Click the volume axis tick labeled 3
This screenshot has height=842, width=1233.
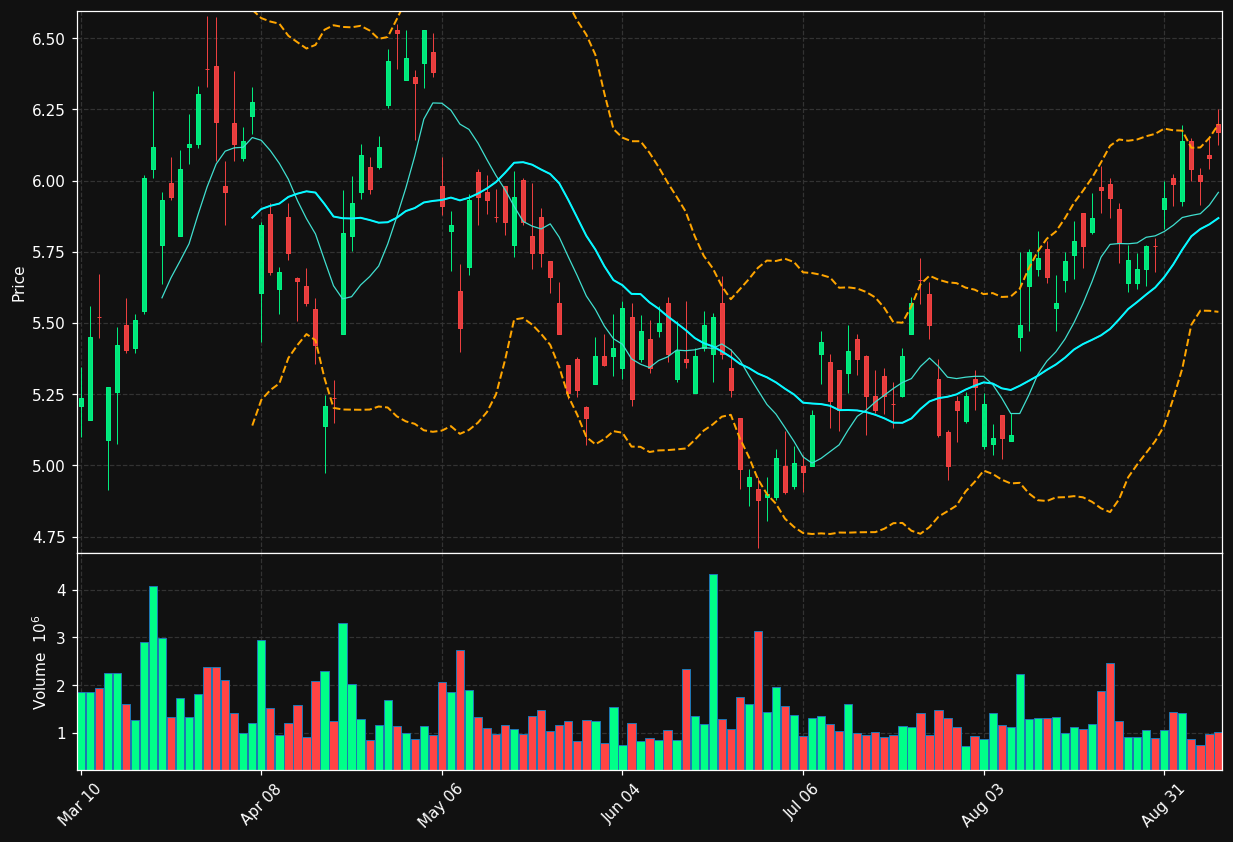click(x=61, y=638)
